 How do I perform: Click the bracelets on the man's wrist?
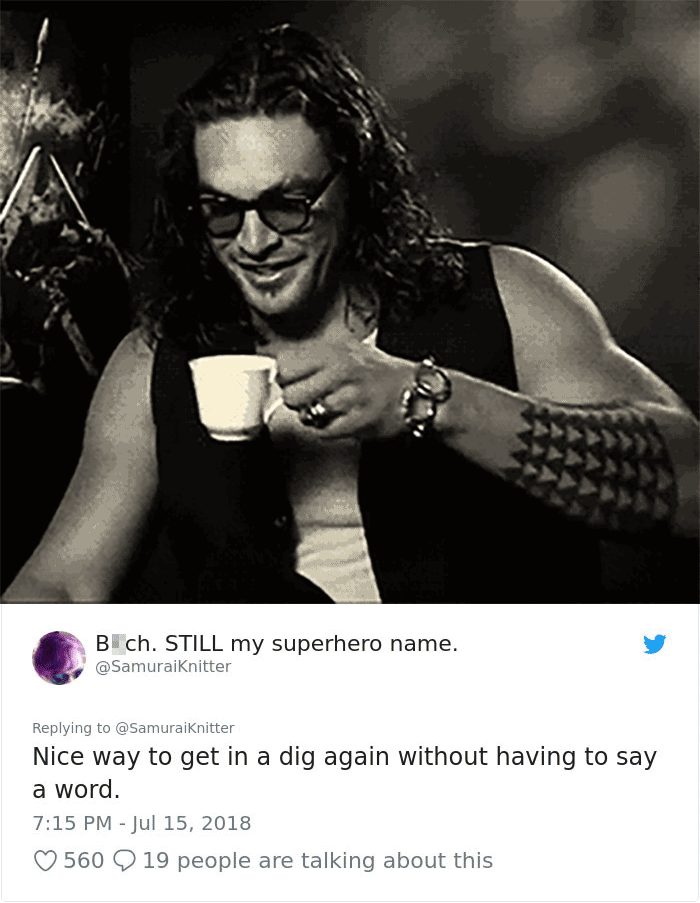(427, 396)
